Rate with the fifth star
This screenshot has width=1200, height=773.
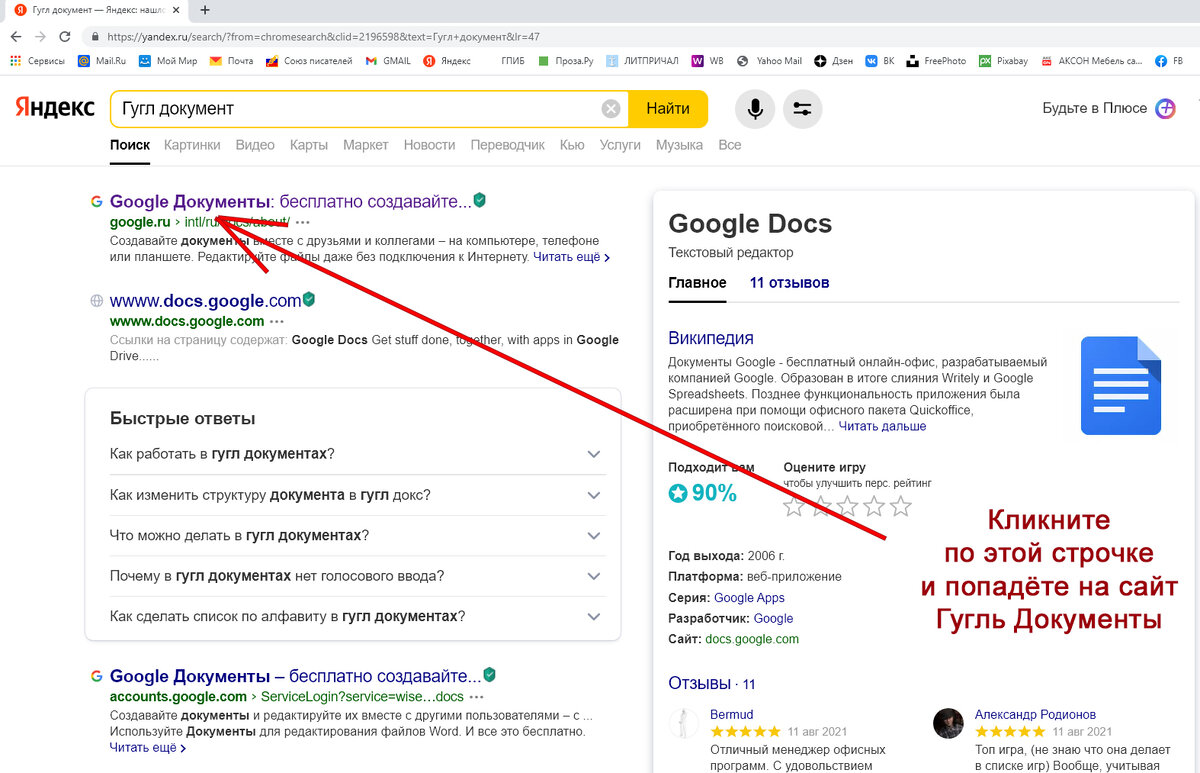click(900, 505)
